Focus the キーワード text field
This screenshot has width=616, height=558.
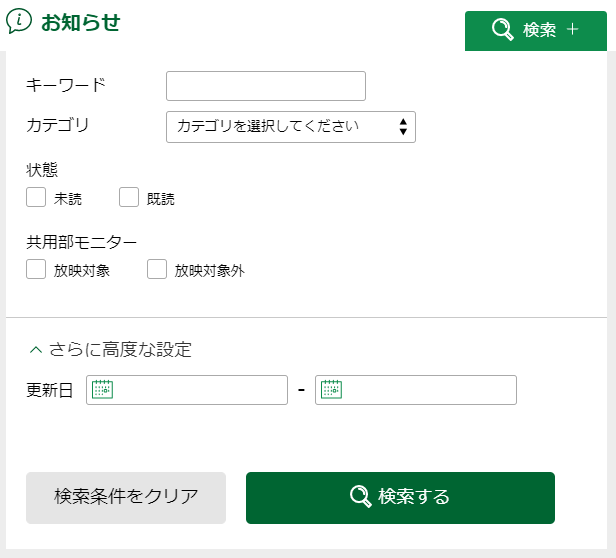(x=266, y=86)
